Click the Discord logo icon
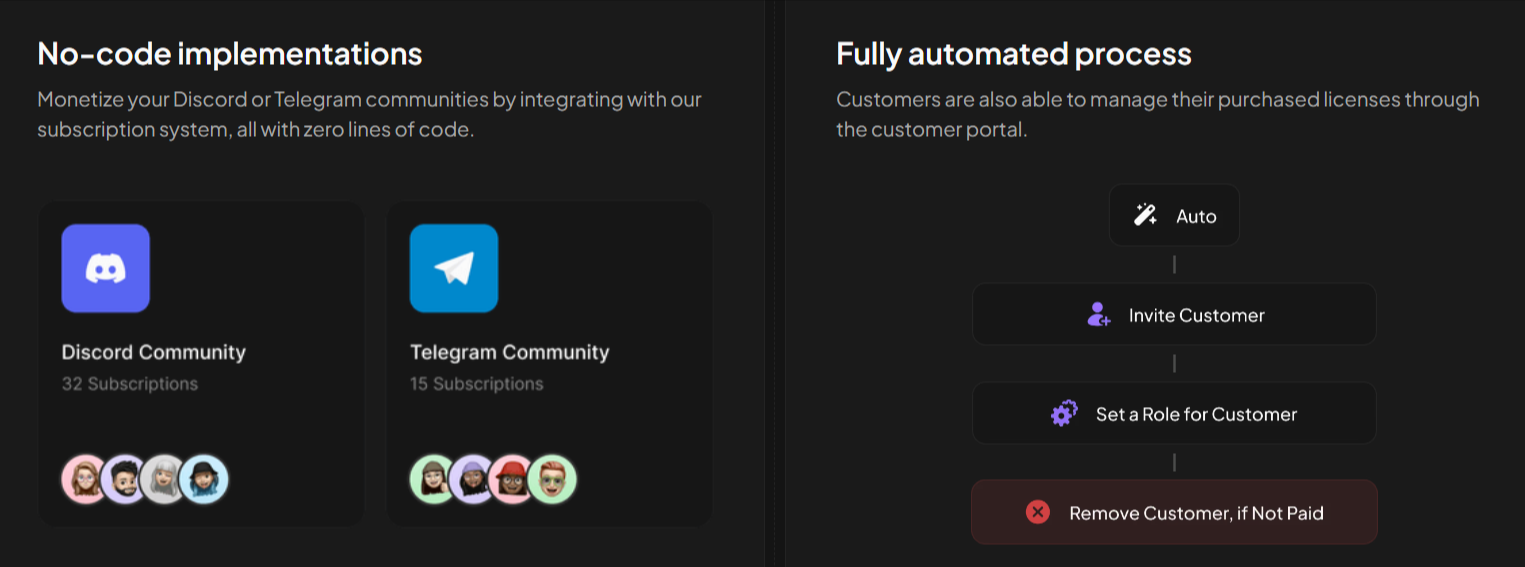The height and width of the screenshot is (567, 1525). 105,268
